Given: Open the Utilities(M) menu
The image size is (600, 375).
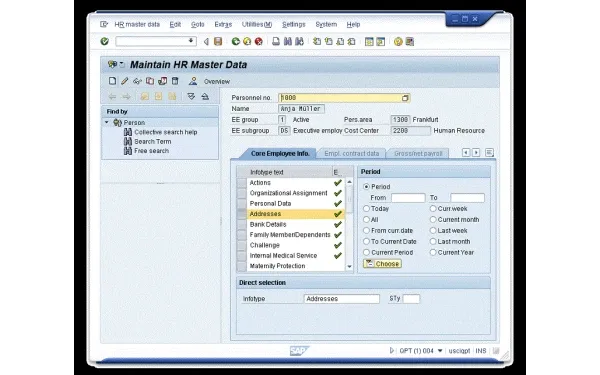Looking at the screenshot, I should click(257, 24).
